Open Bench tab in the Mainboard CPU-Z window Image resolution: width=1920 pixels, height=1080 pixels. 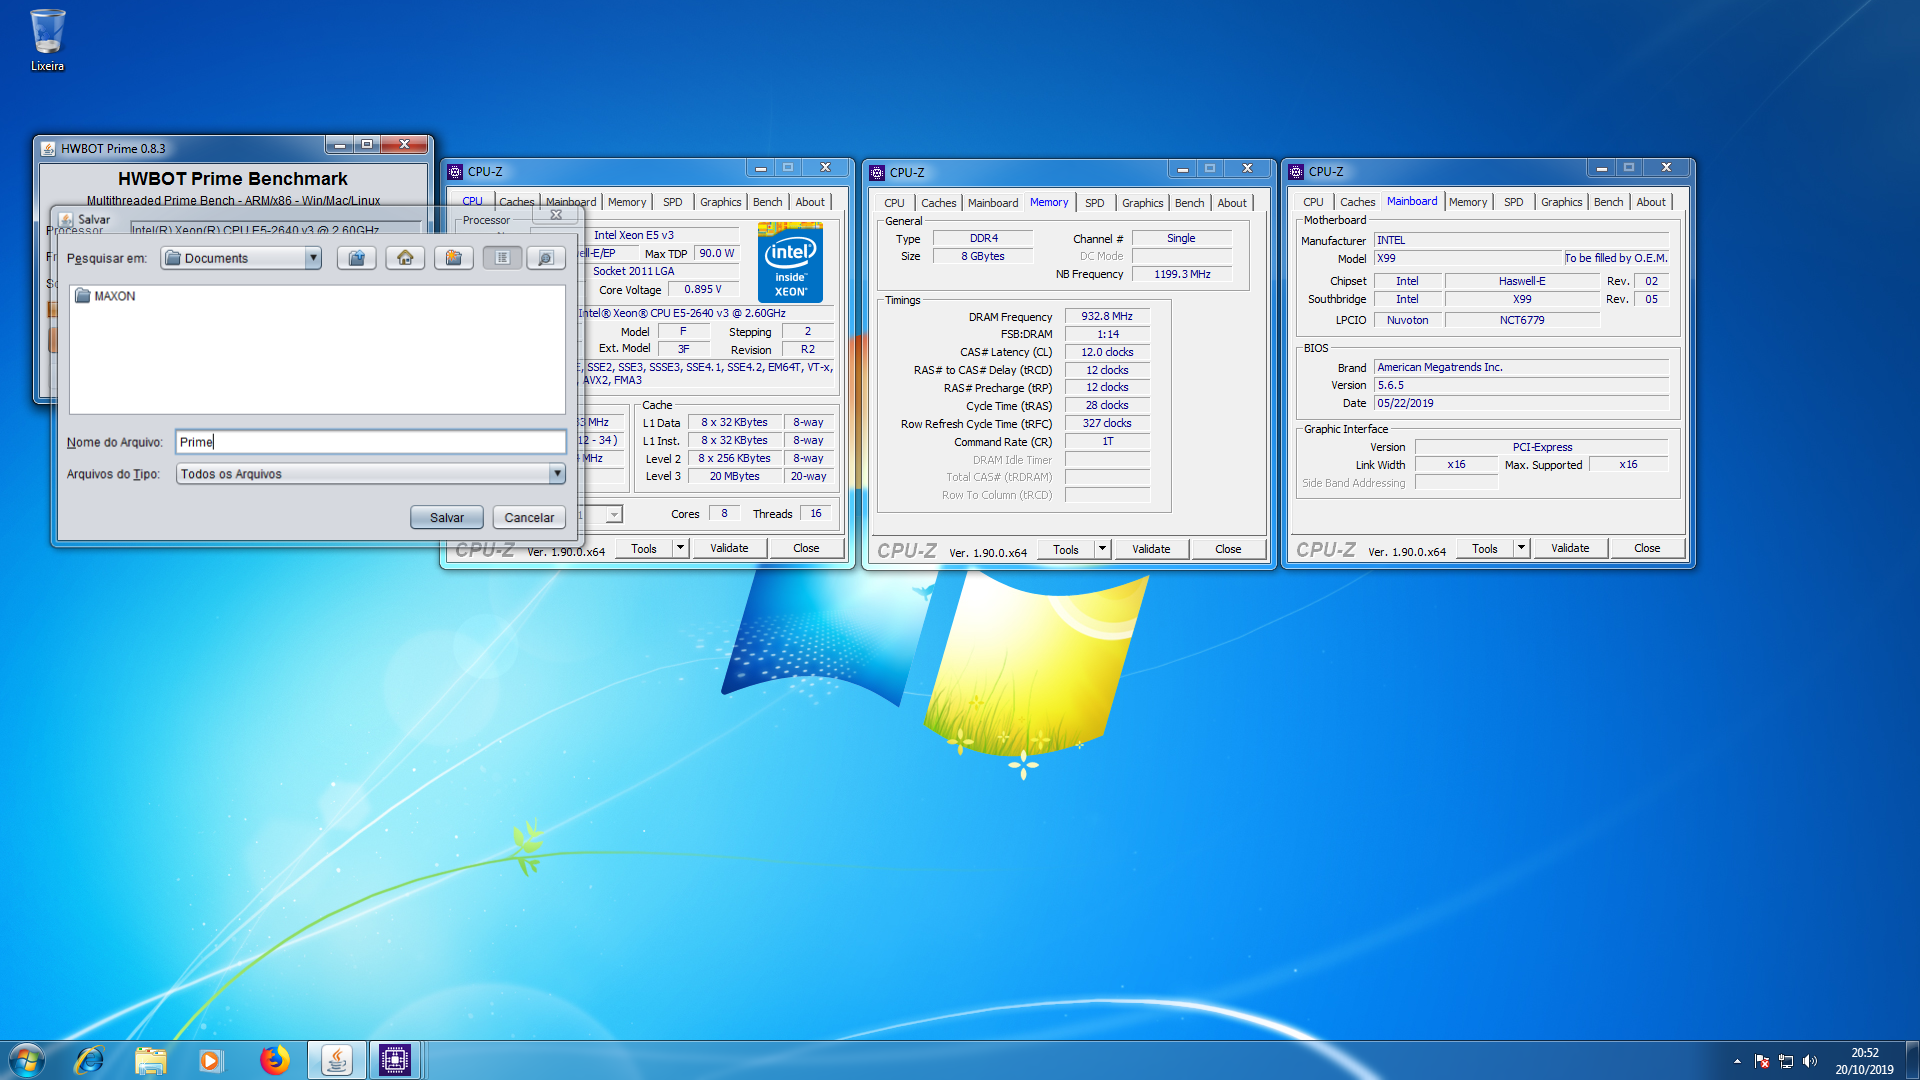coord(1608,202)
